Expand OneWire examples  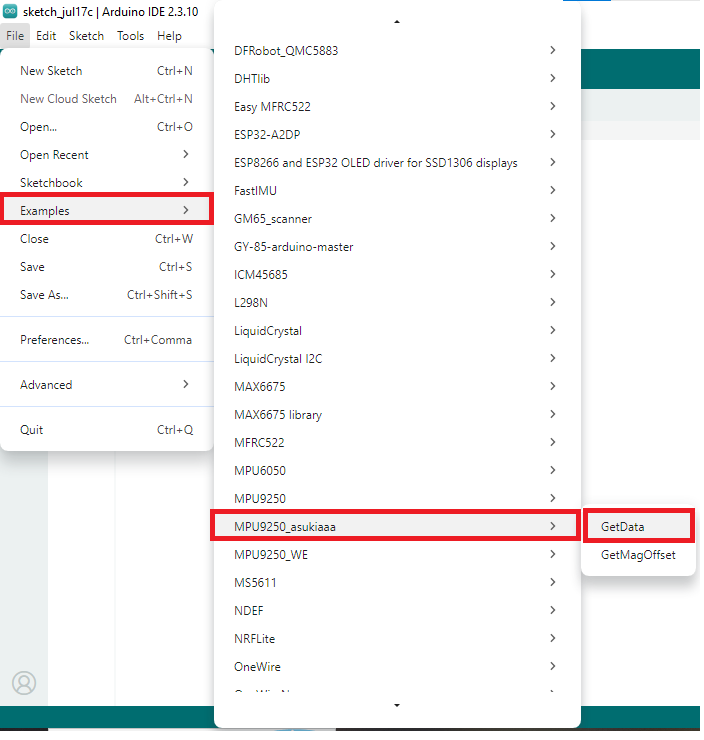point(397,666)
